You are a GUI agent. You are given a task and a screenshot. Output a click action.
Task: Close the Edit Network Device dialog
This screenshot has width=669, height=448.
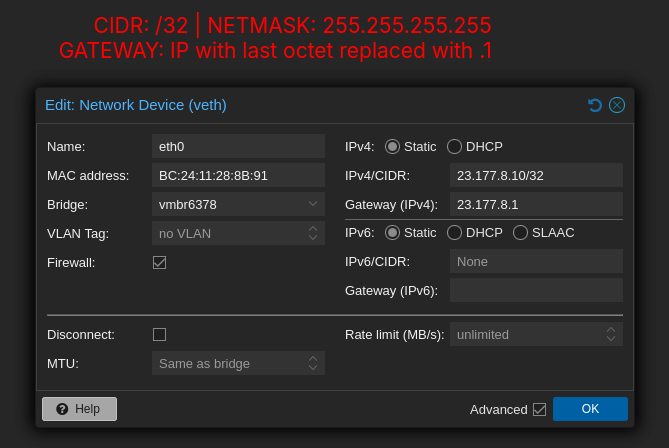[x=617, y=105]
